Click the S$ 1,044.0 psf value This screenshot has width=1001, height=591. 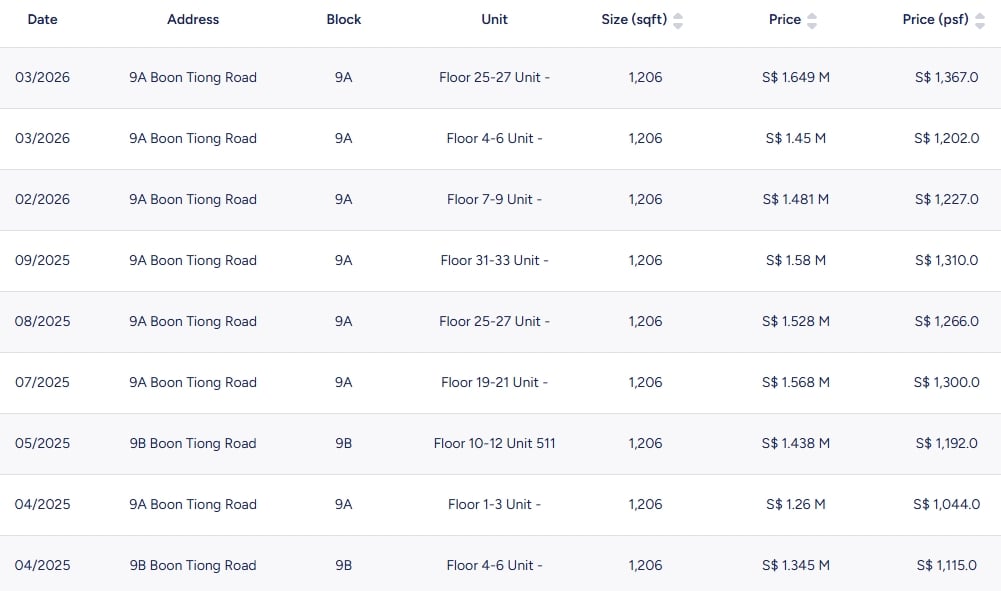946,504
